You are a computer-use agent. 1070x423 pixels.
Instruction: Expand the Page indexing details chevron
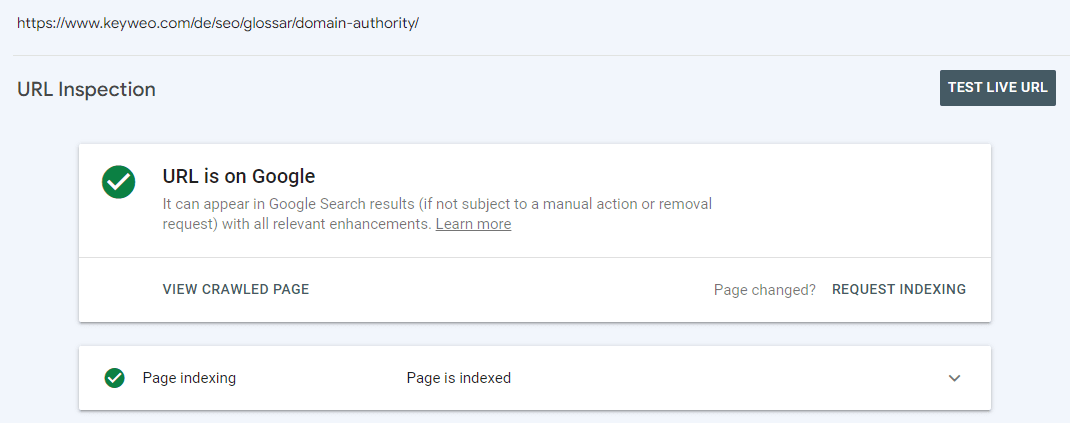pyautogui.click(x=955, y=378)
